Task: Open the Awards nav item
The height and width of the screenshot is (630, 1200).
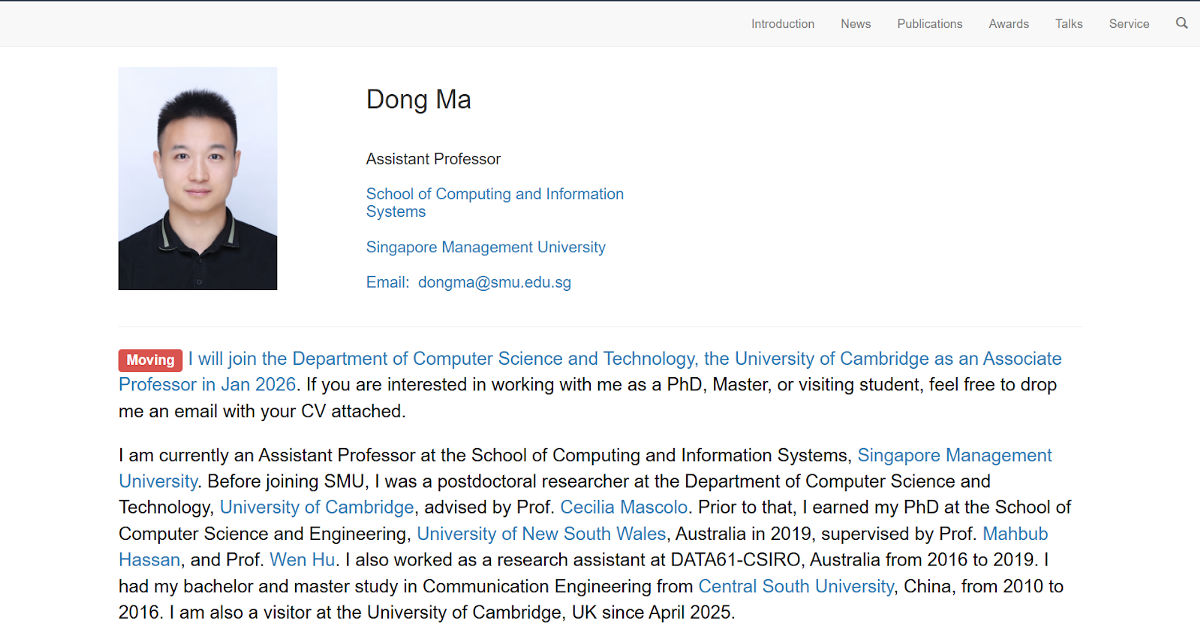Action: coord(1009,24)
